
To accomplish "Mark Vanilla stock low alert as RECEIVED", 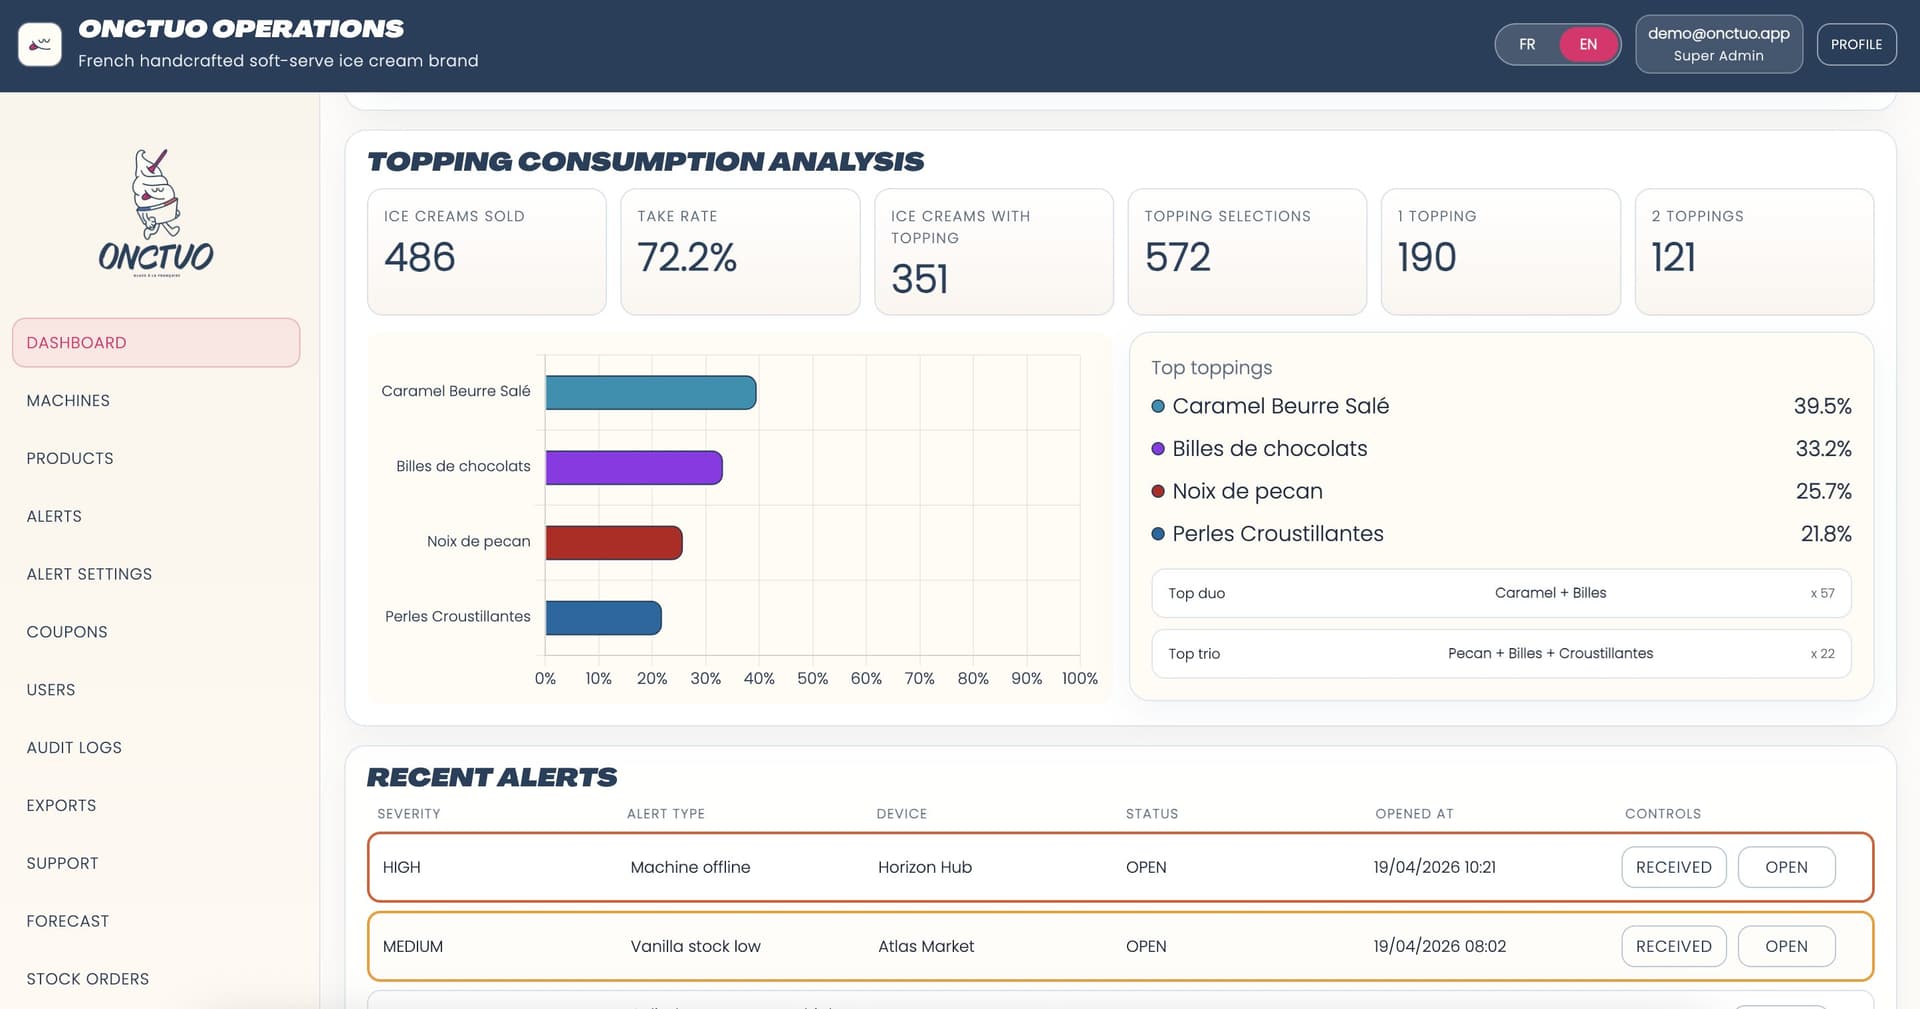I will (x=1673, y=946).
